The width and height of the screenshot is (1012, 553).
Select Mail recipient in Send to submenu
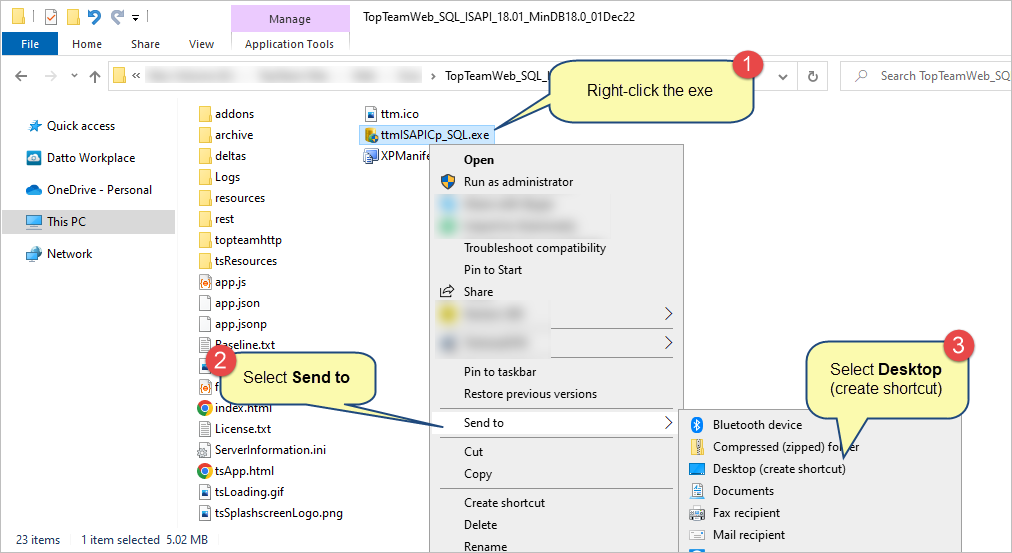click(x=749, y=535)
